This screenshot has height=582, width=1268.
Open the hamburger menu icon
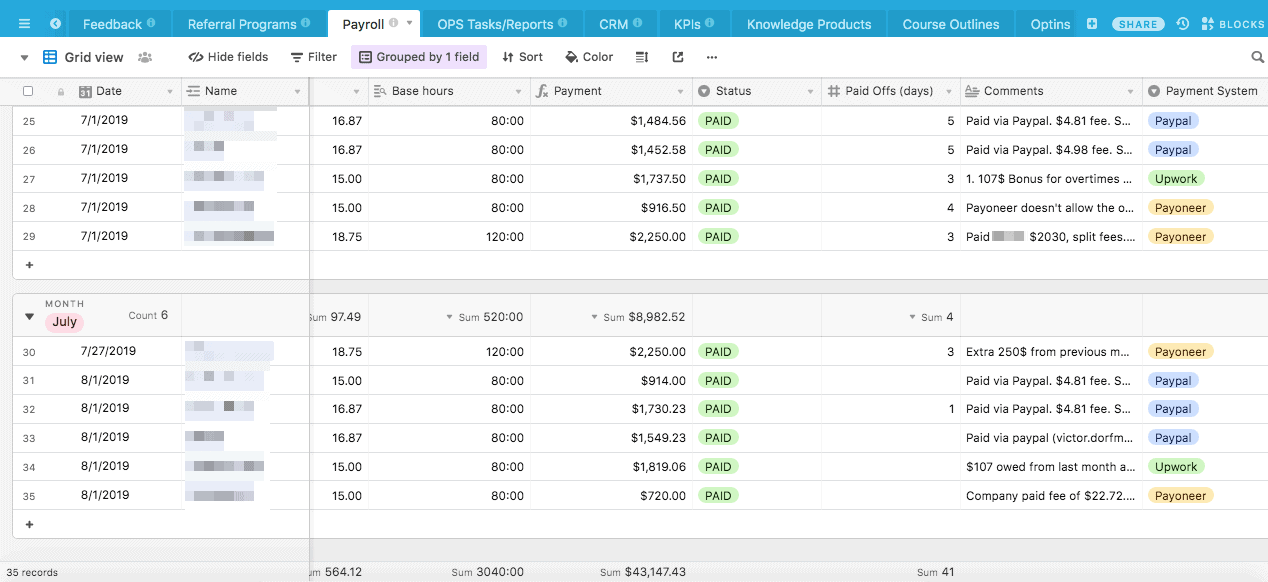pos(24,24)
